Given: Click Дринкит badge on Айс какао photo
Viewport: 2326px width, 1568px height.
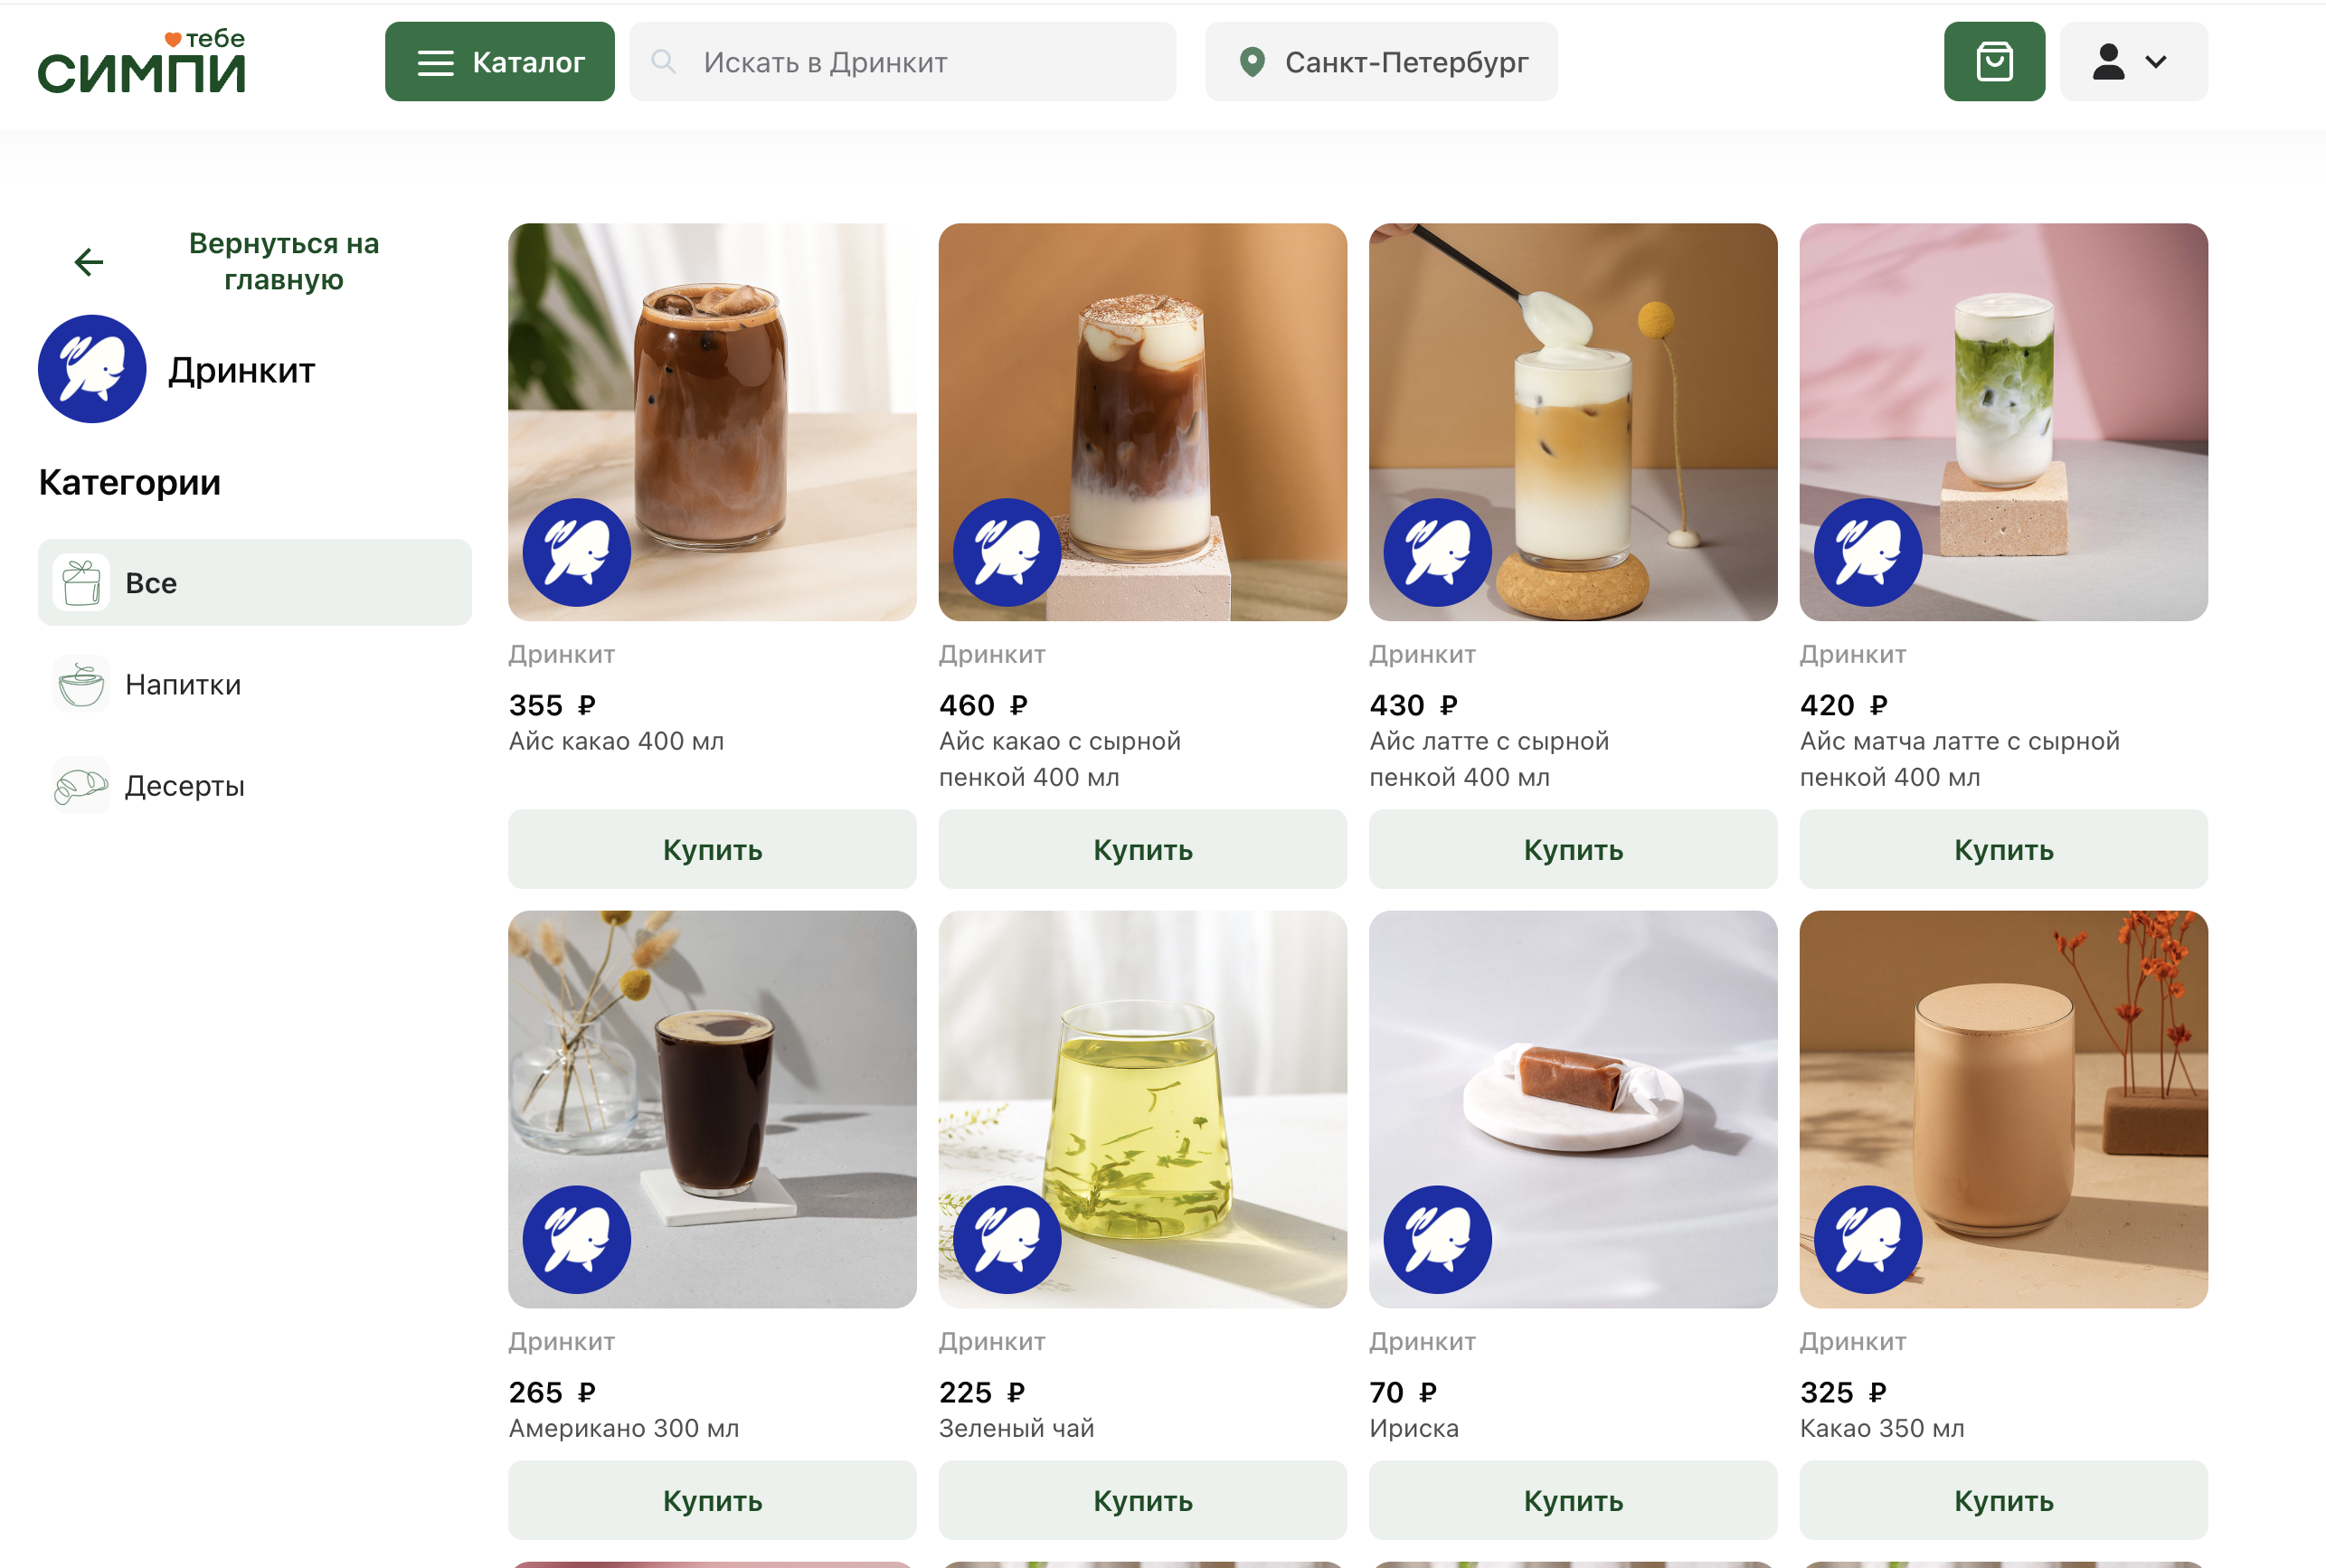Looking at the screenshot, I should point(577,552).
